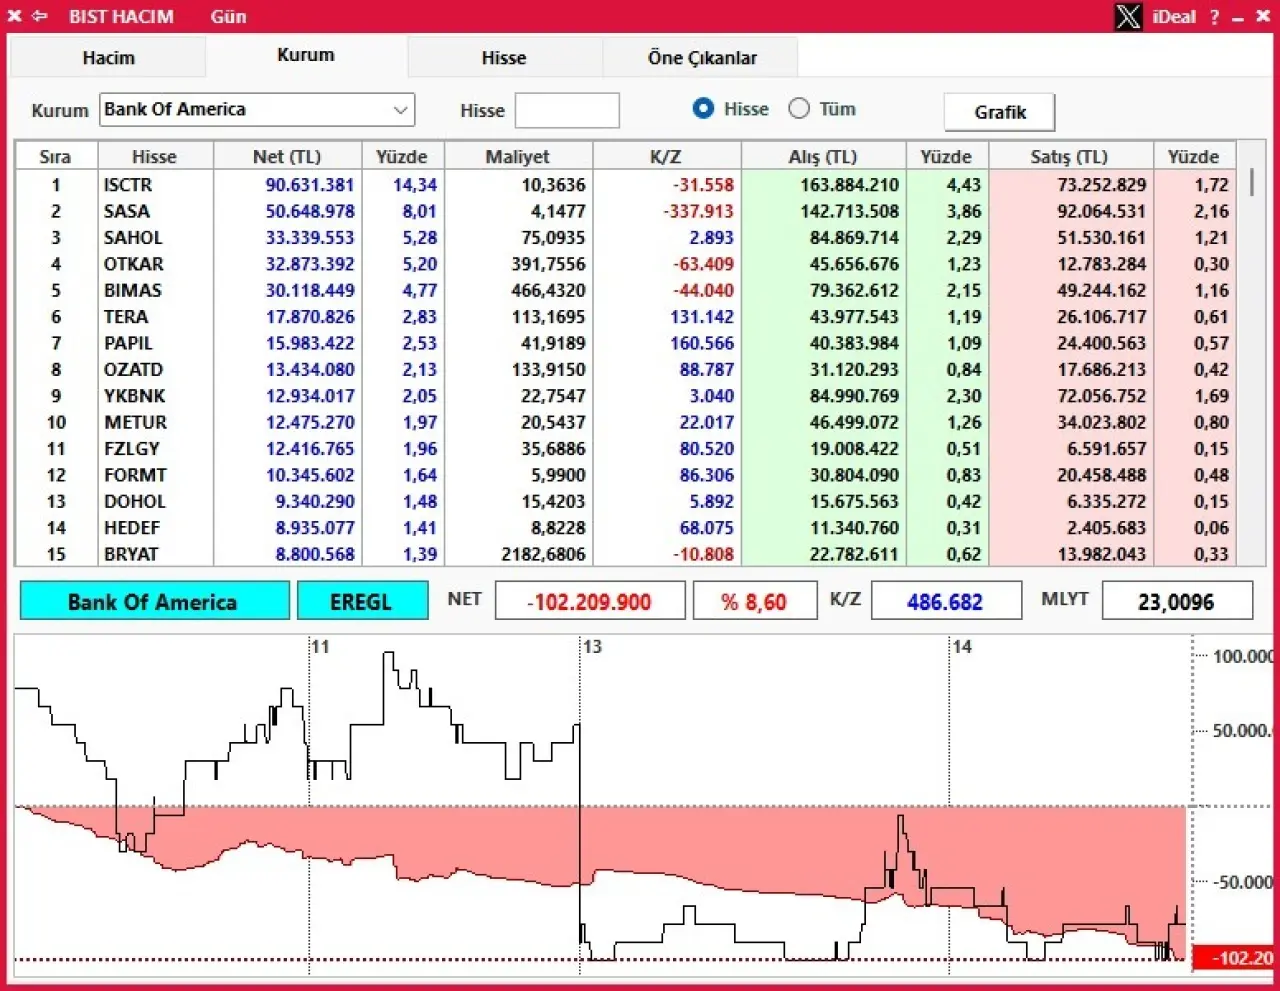Click Satış value 92.064.531
Viewport: 1280px width, 991px height.
1102,211
